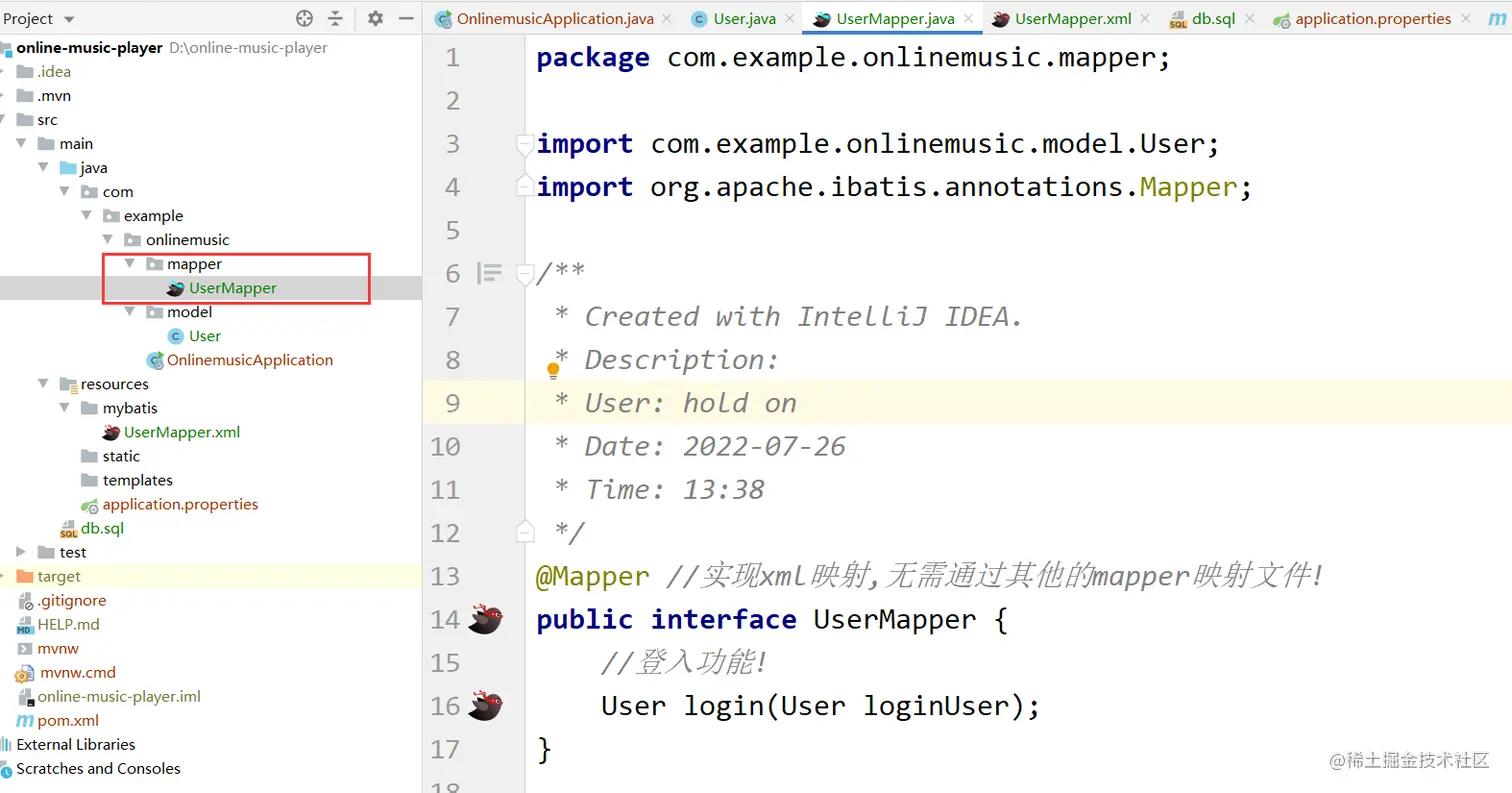The width and height of the screenshot is (1512, 793).
Task: Collapse the resources folder
Action: tap(44, 384)
